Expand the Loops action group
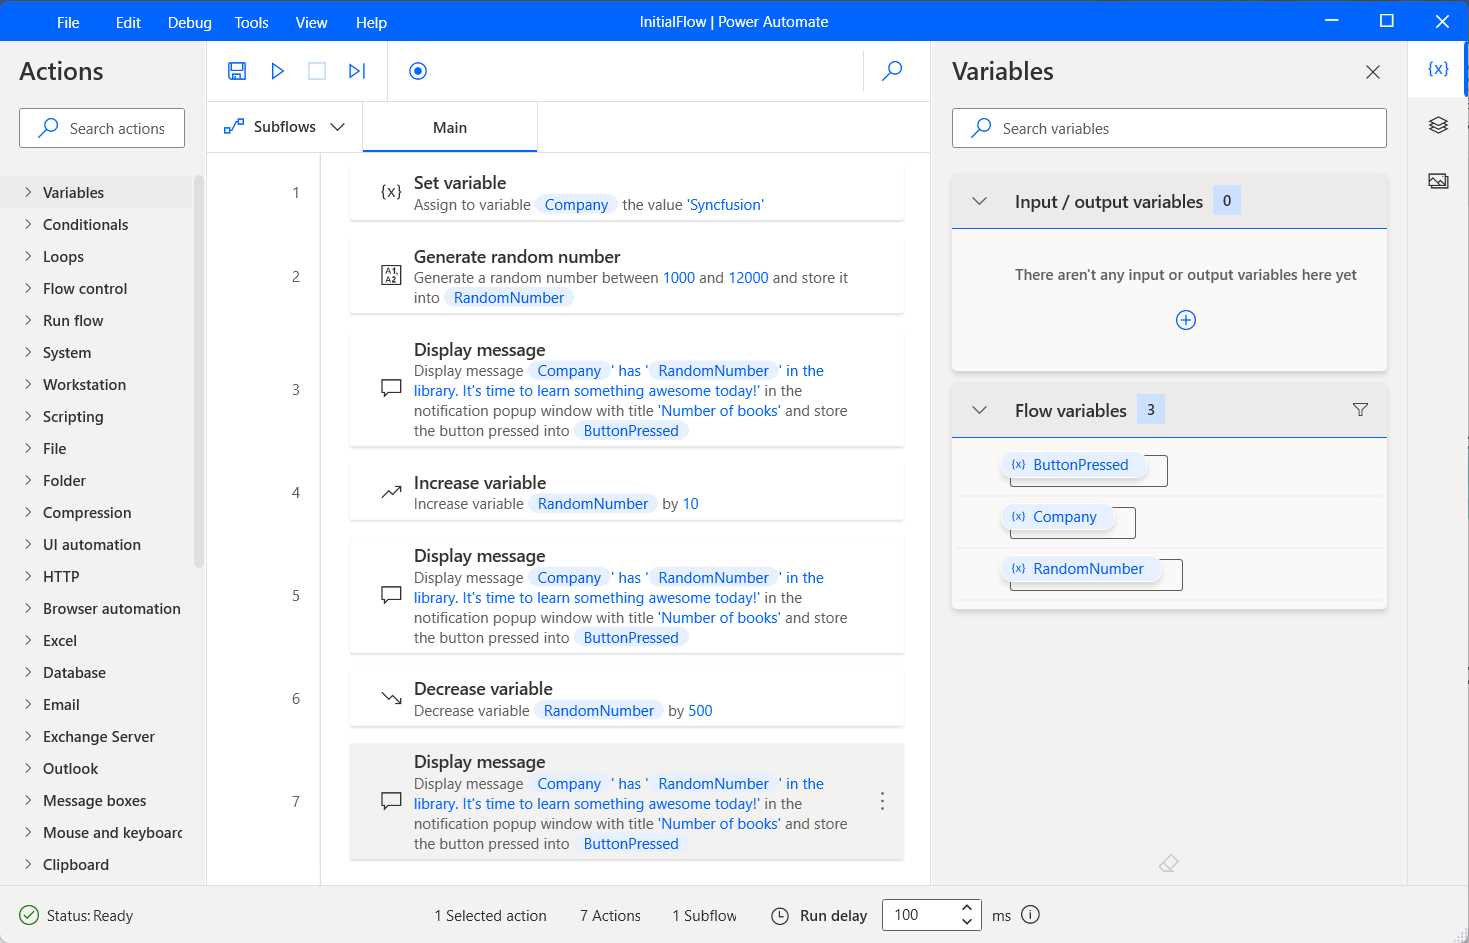This screenshot has height=943, width=1469. 28,256
